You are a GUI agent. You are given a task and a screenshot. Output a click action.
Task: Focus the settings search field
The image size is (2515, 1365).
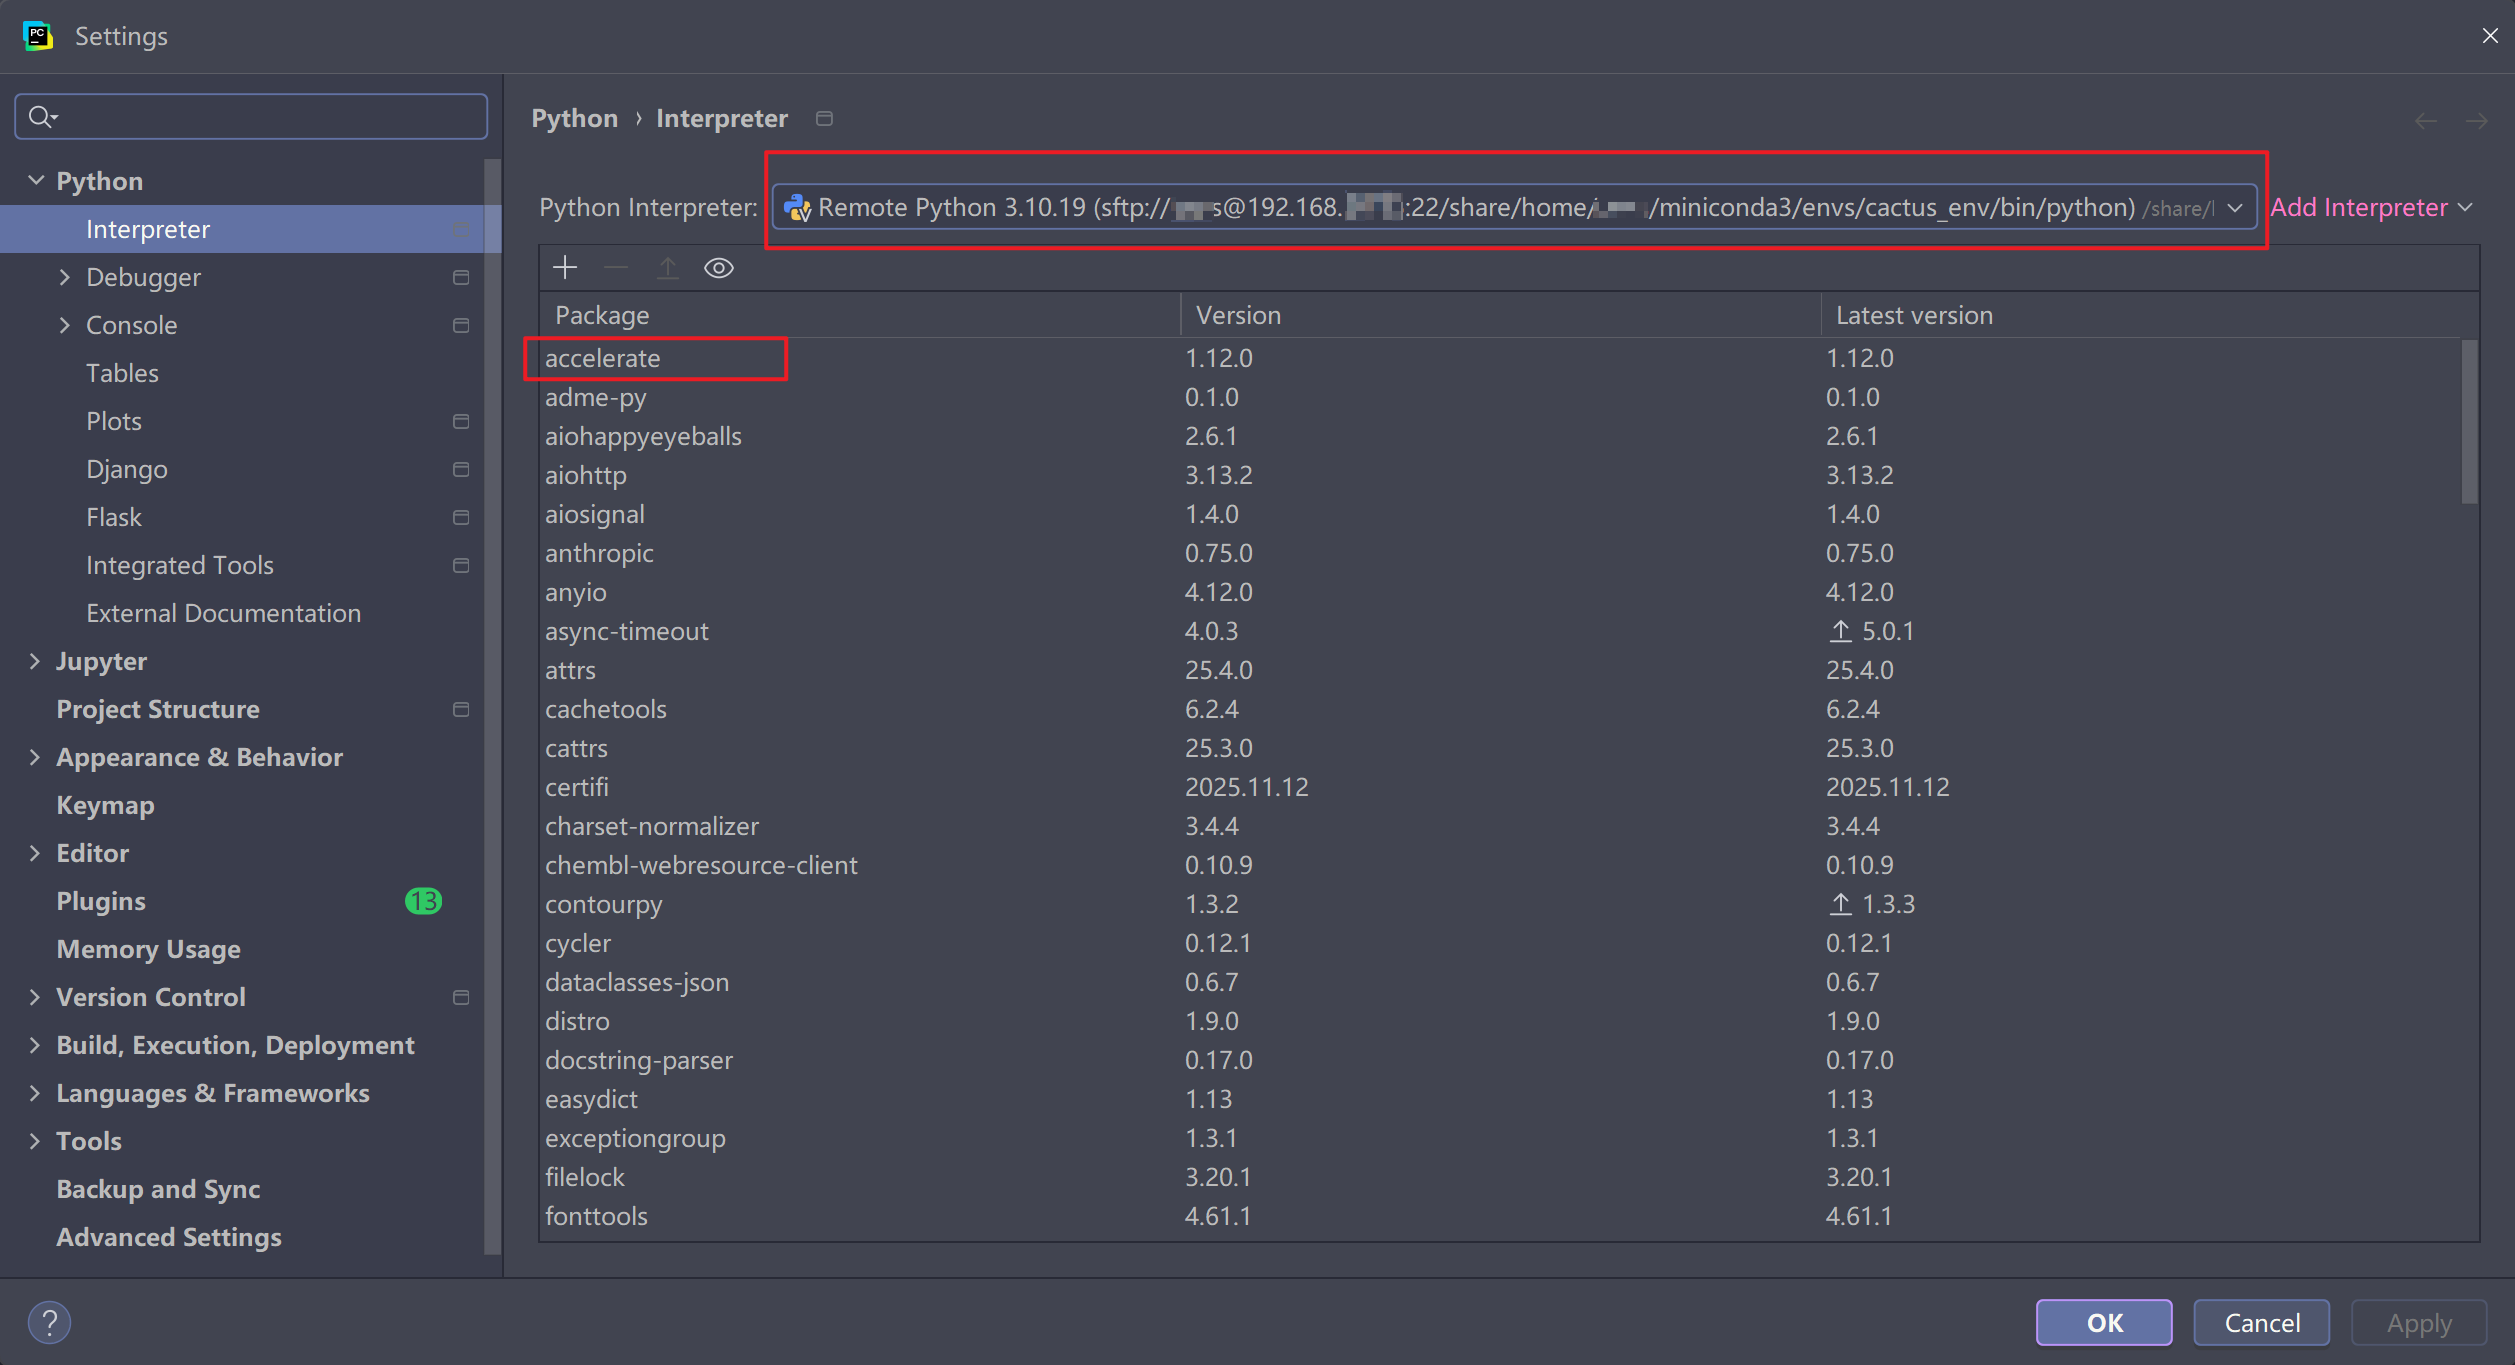270,117
